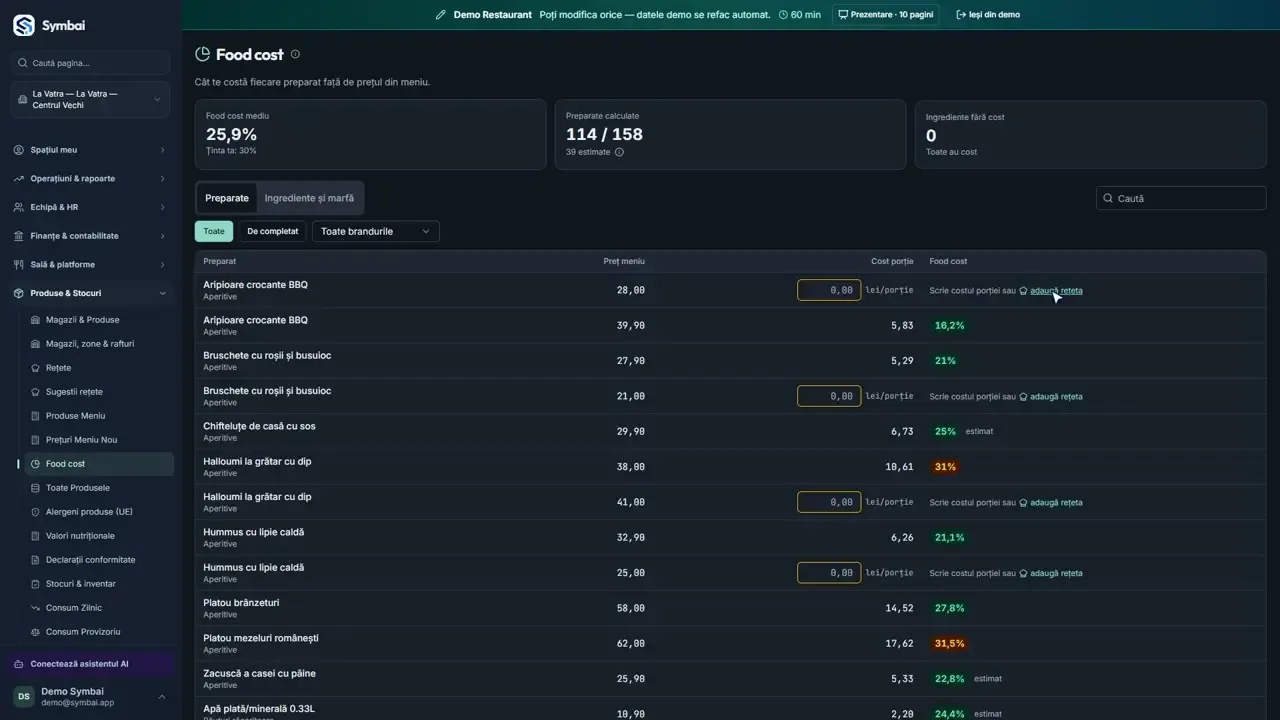
Task: Click the info icon beside 39 estimate
Action: tap(619, 152)
